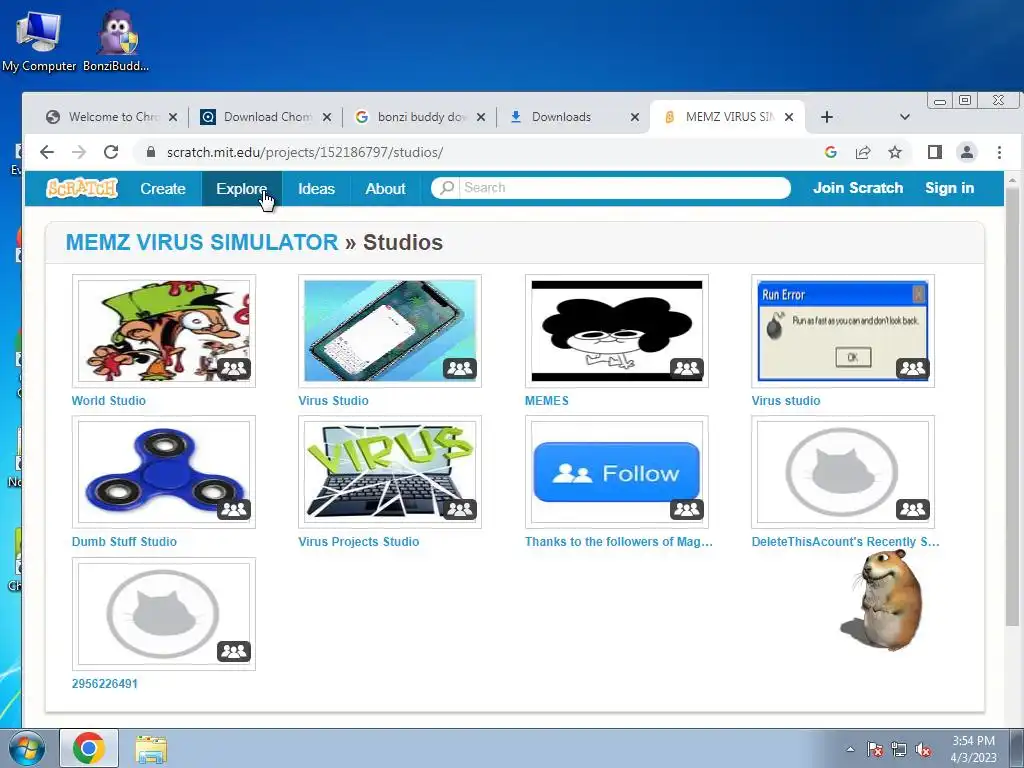1024x768 pixels.
Task: Open the fidget spinner studio thumbnail
Action: [164, 472]
